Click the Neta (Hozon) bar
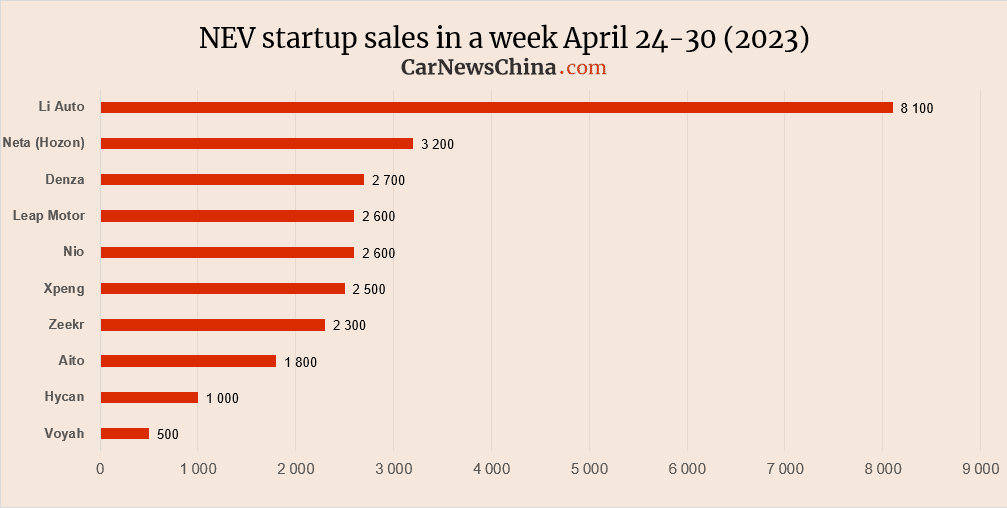This screenshot has height=508, width=1007. pyautogui.click(x=256, y=143)
